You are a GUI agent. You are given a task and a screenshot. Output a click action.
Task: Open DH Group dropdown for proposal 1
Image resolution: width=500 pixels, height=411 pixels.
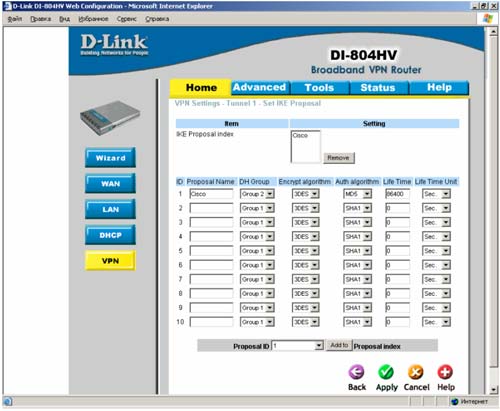tap(257, 194)
